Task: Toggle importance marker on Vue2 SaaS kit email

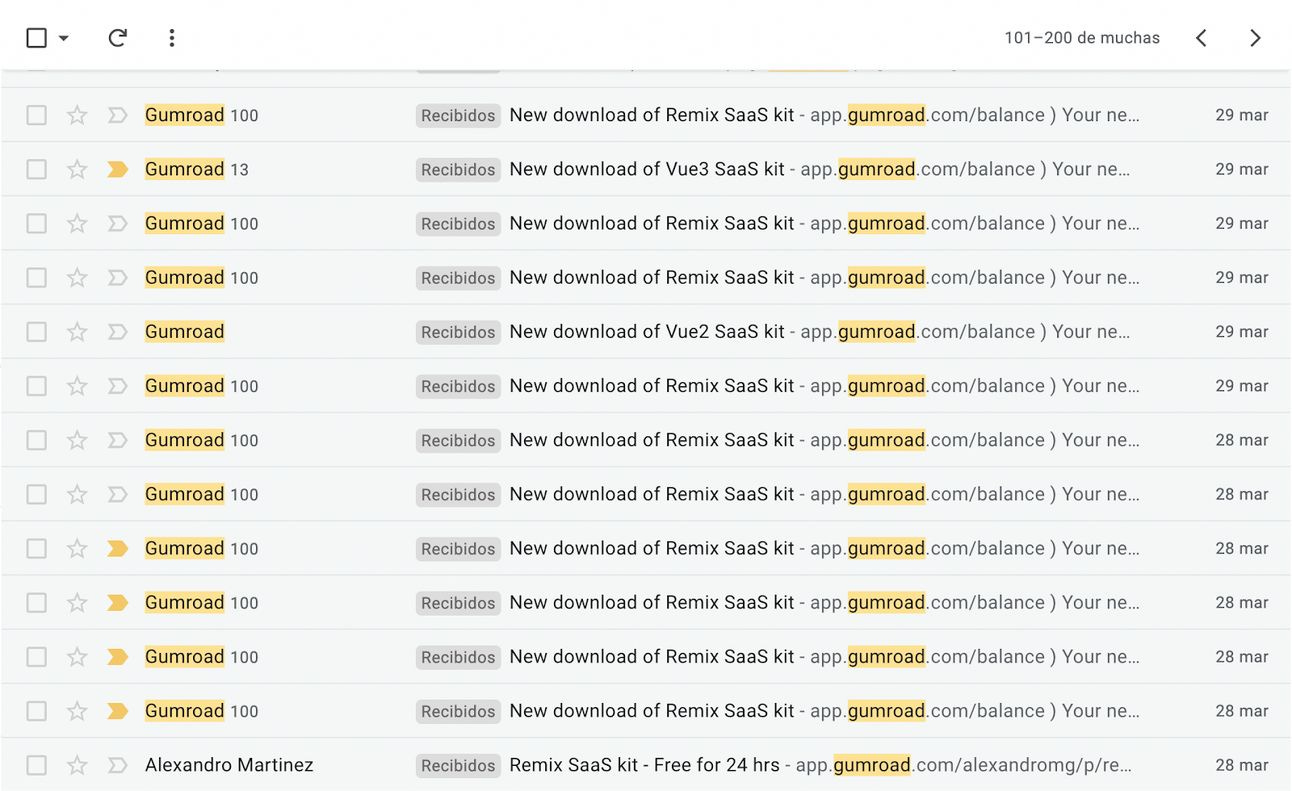Action: click(x=117, y=331)
